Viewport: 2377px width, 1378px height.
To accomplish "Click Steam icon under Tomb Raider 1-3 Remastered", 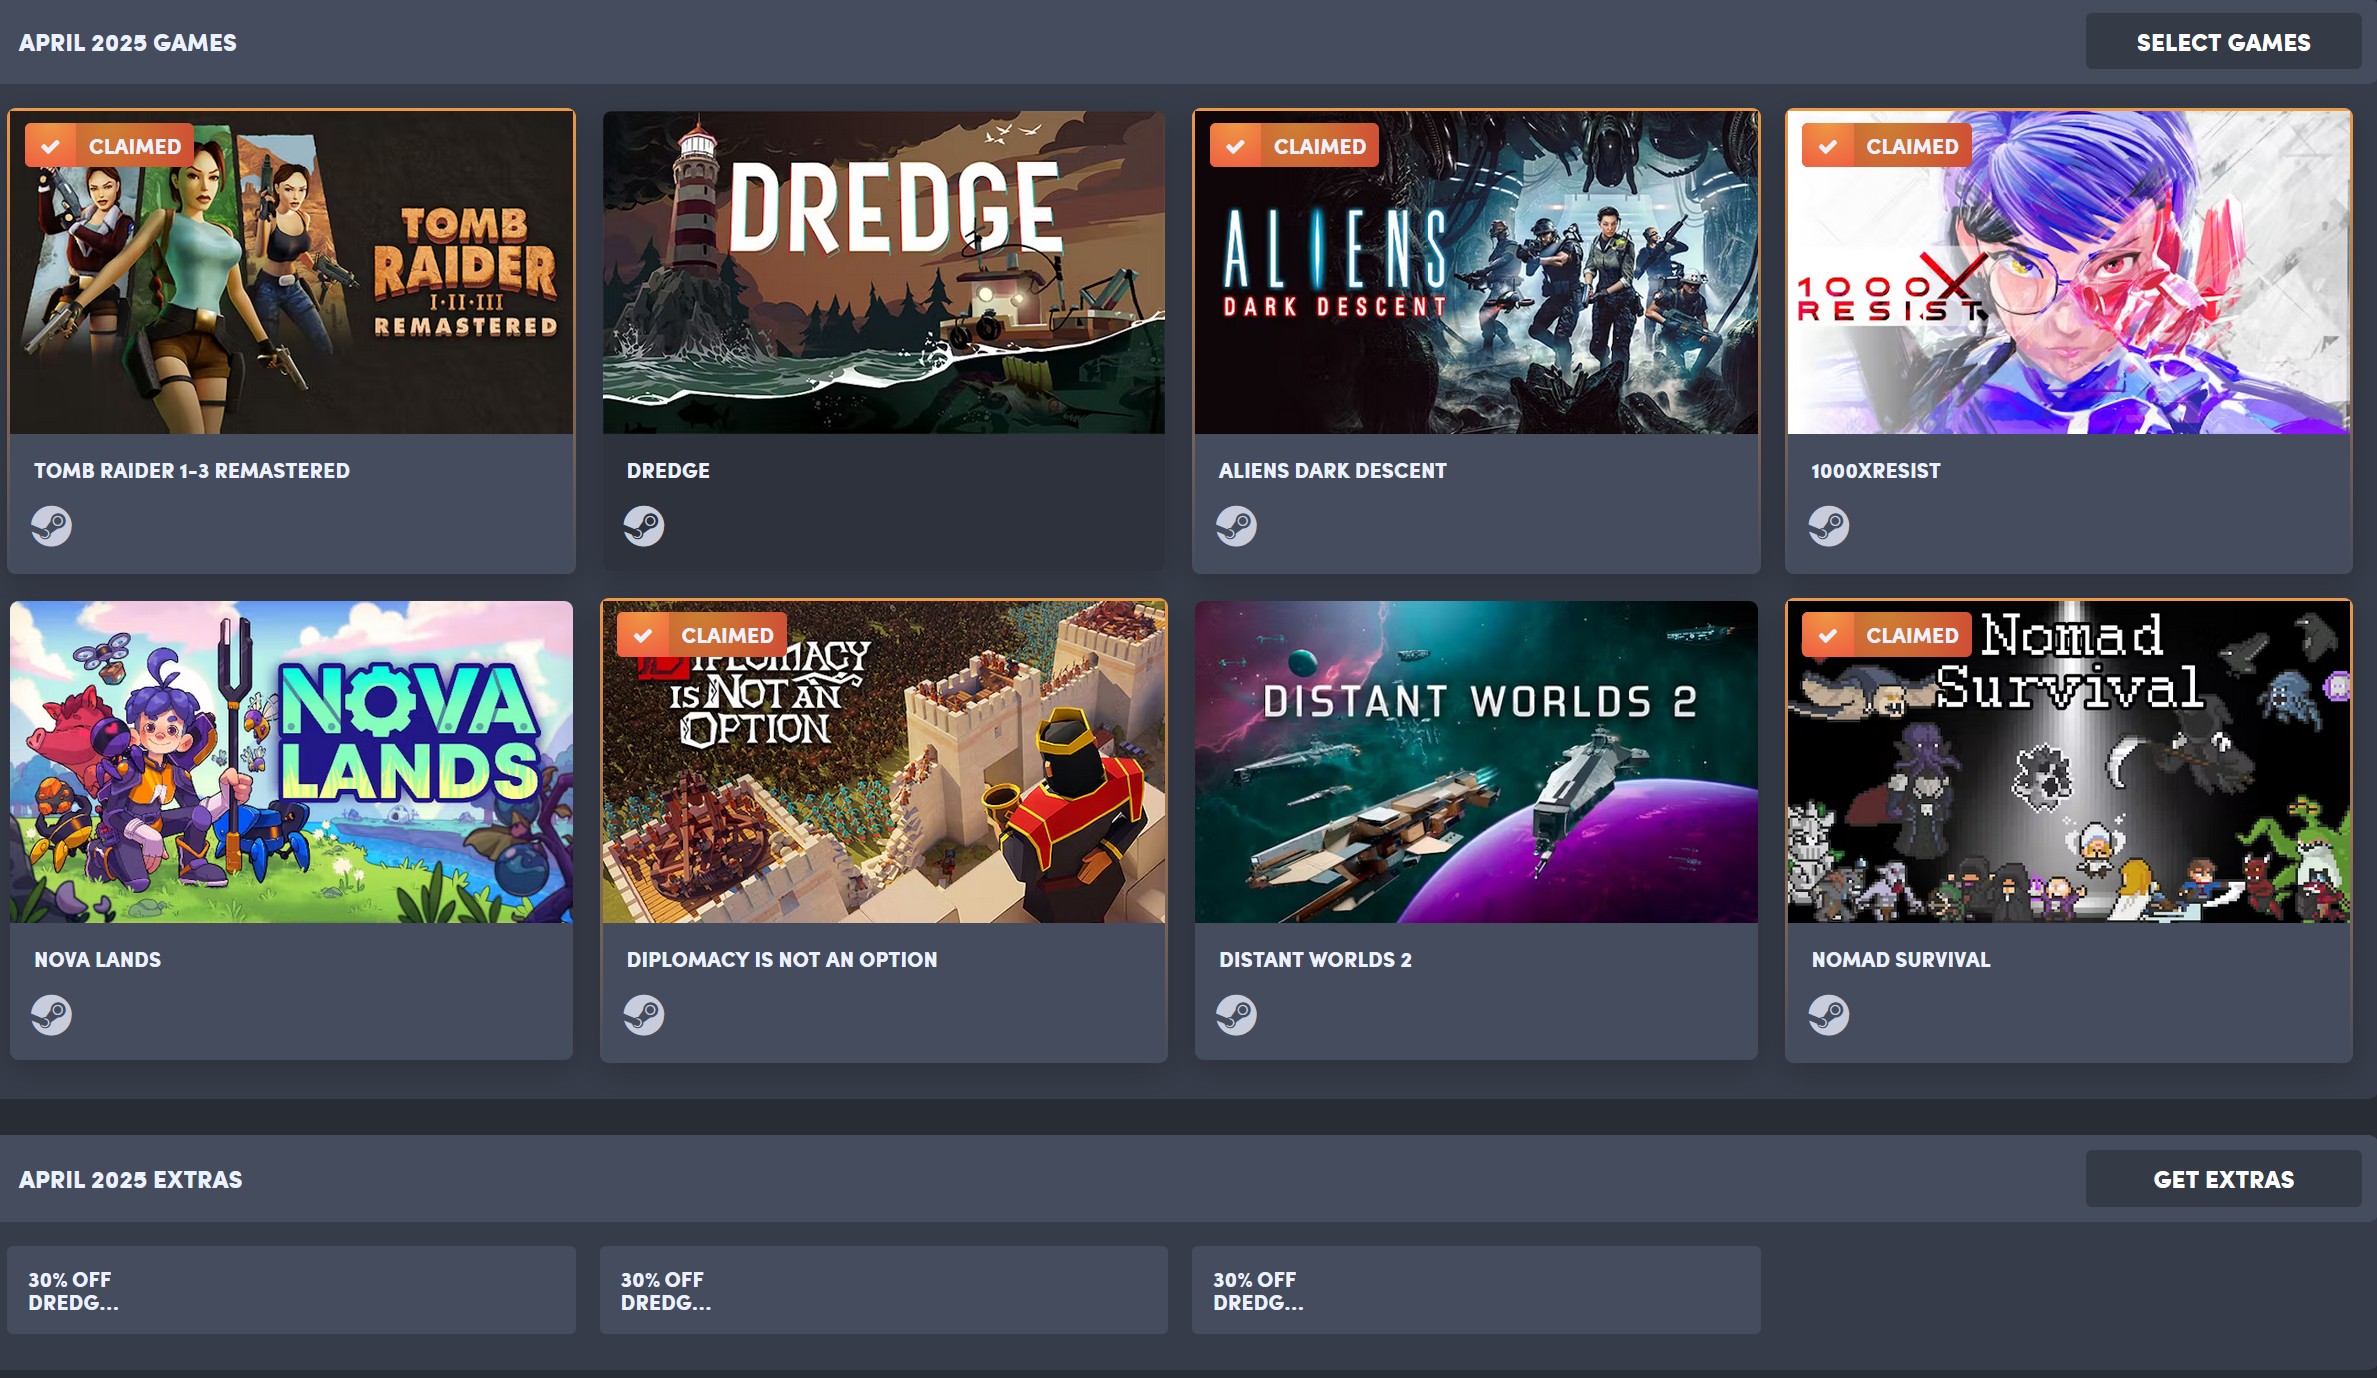I will coord(51,526).
